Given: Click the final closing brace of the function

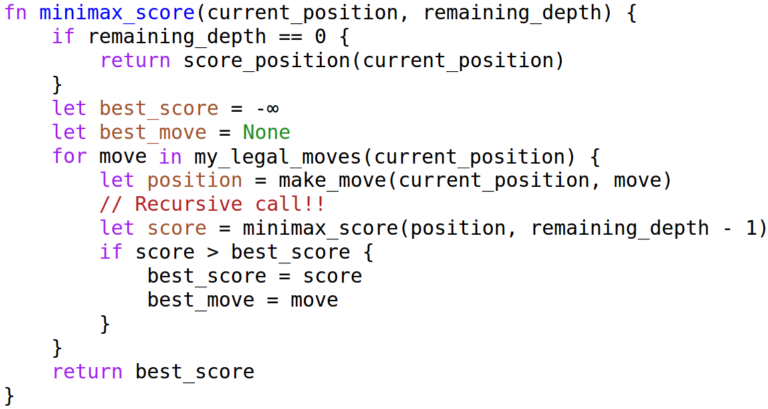Looking at the screenshot, I should pyautogui.click(x=9, y=397).
